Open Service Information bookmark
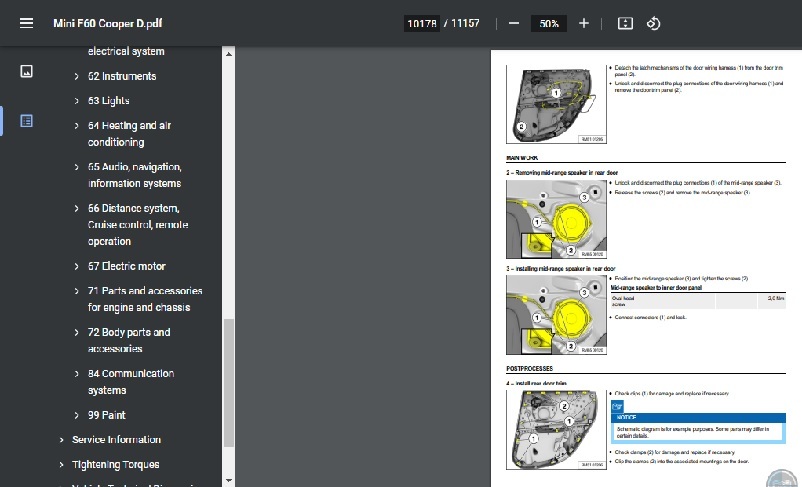This screenshot has height=487, width=802. [x=117, y=440]
